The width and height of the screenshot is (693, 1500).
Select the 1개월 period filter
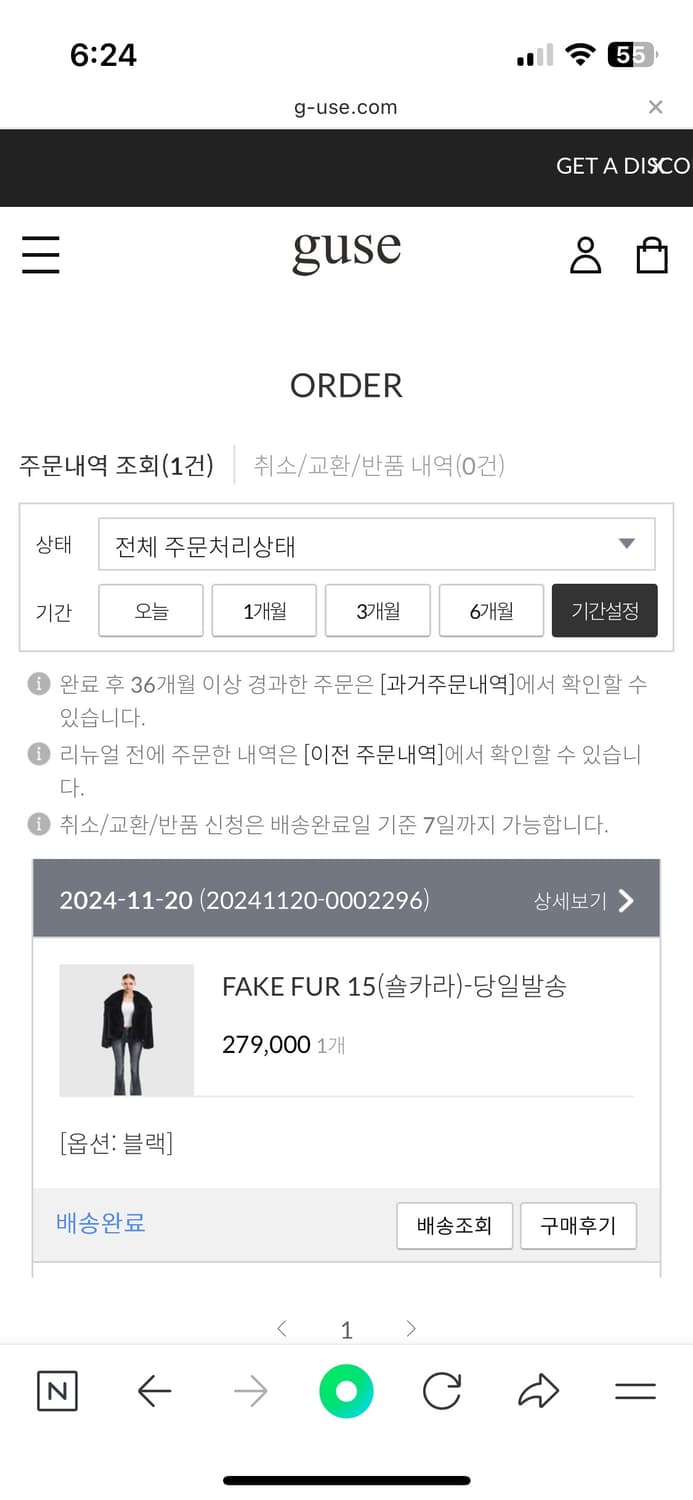tap(264, 610)
